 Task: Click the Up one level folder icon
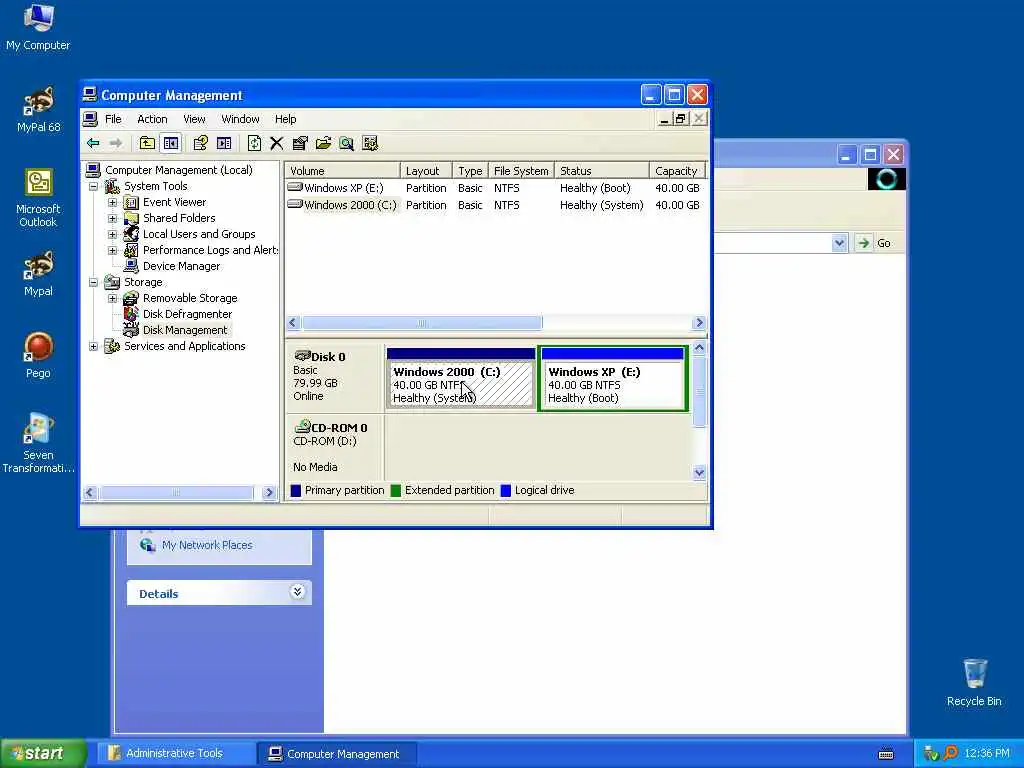click(148, 143)
